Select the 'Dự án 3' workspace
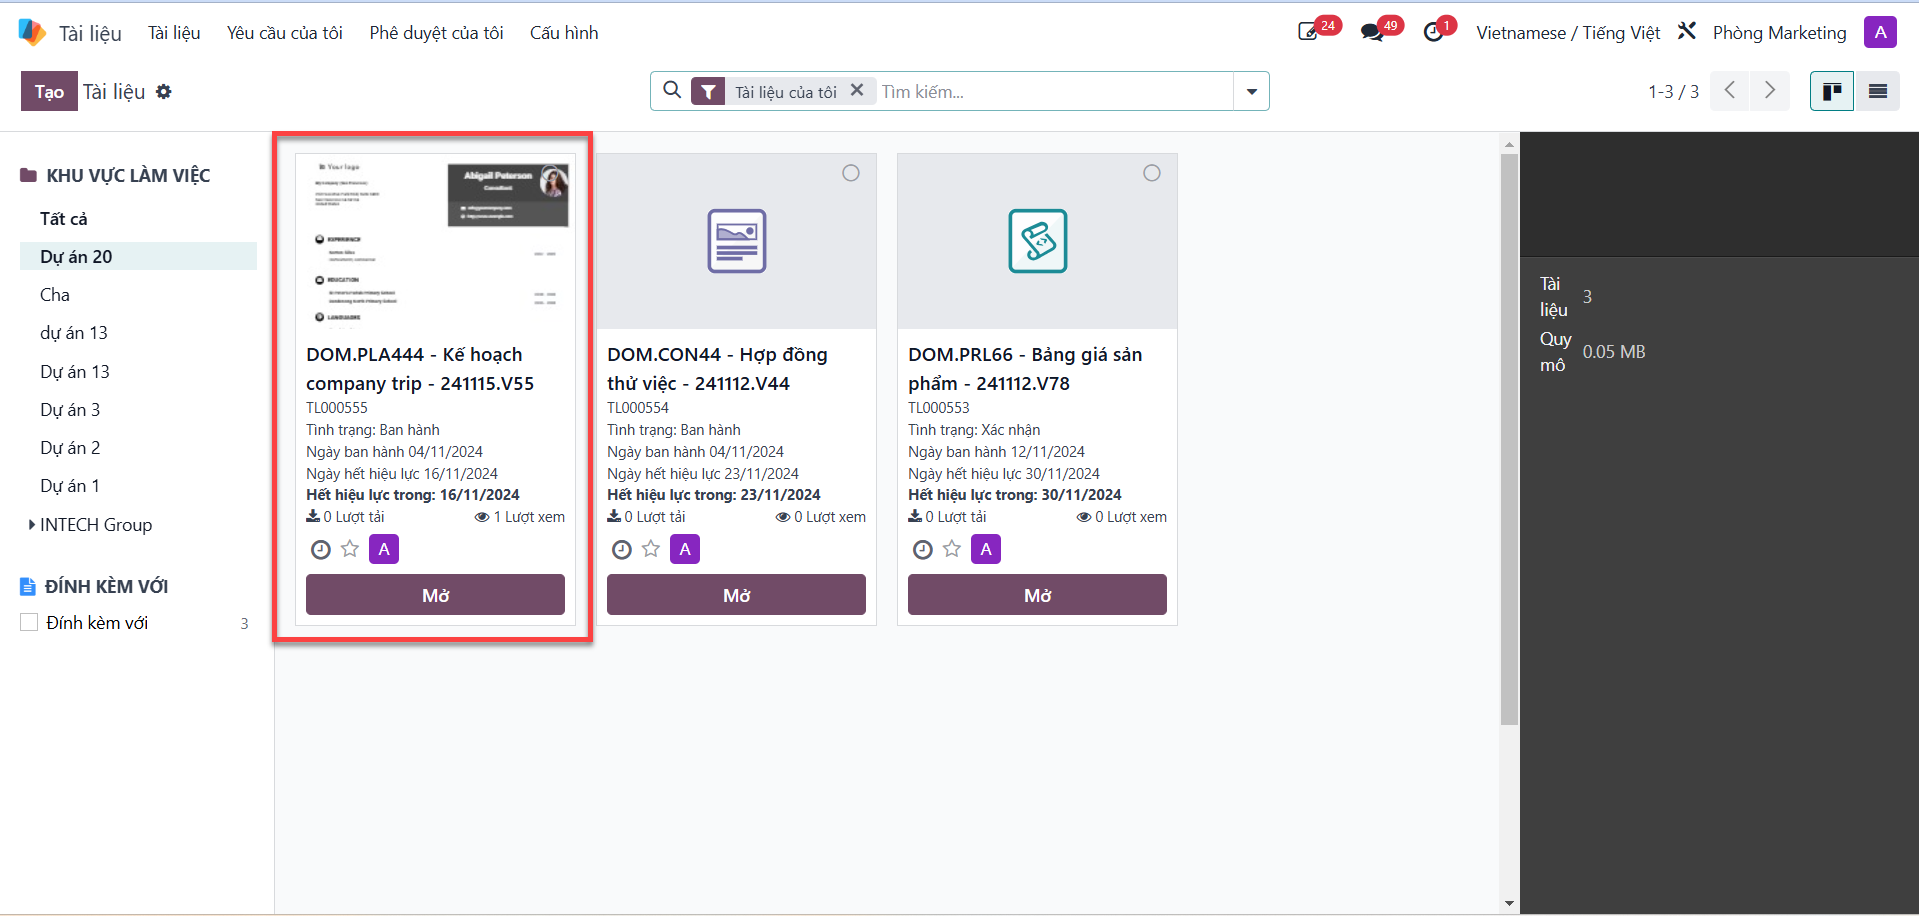Screen dimensions: 1919x916 click(x=70, y=409)
